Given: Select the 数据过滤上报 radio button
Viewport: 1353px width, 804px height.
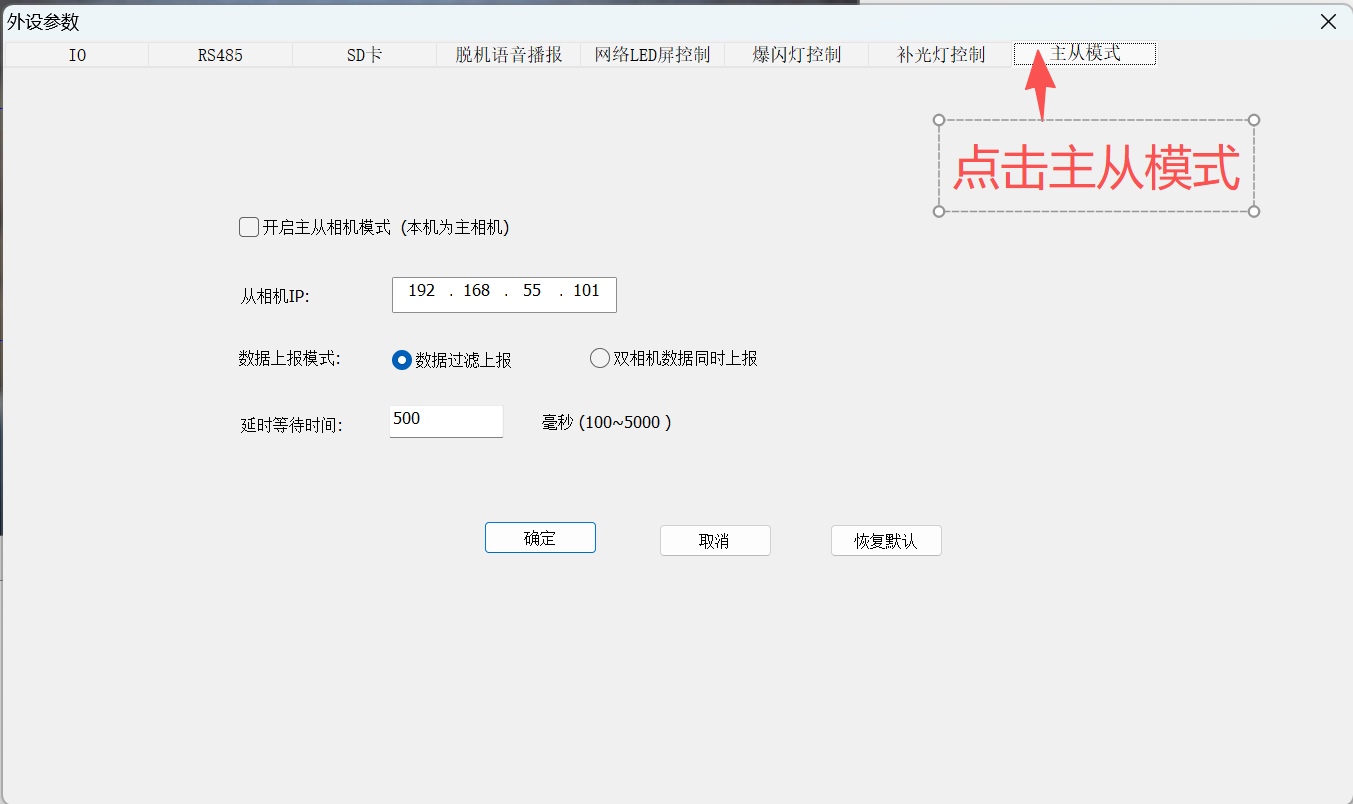Looking at the screenshot, I should pos(402,359).
